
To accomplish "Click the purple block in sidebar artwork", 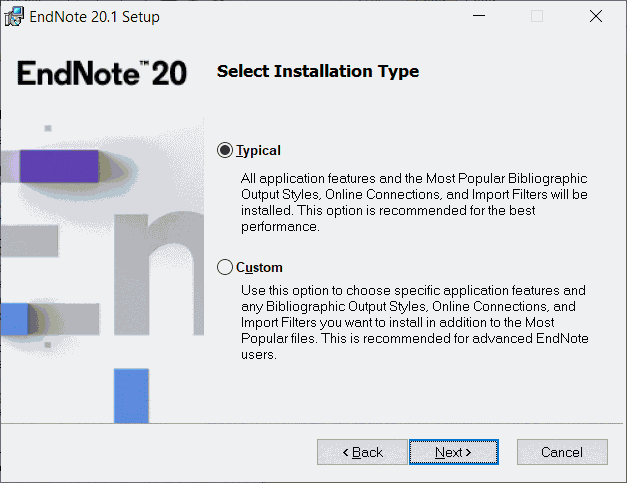I will pos(59,166).
